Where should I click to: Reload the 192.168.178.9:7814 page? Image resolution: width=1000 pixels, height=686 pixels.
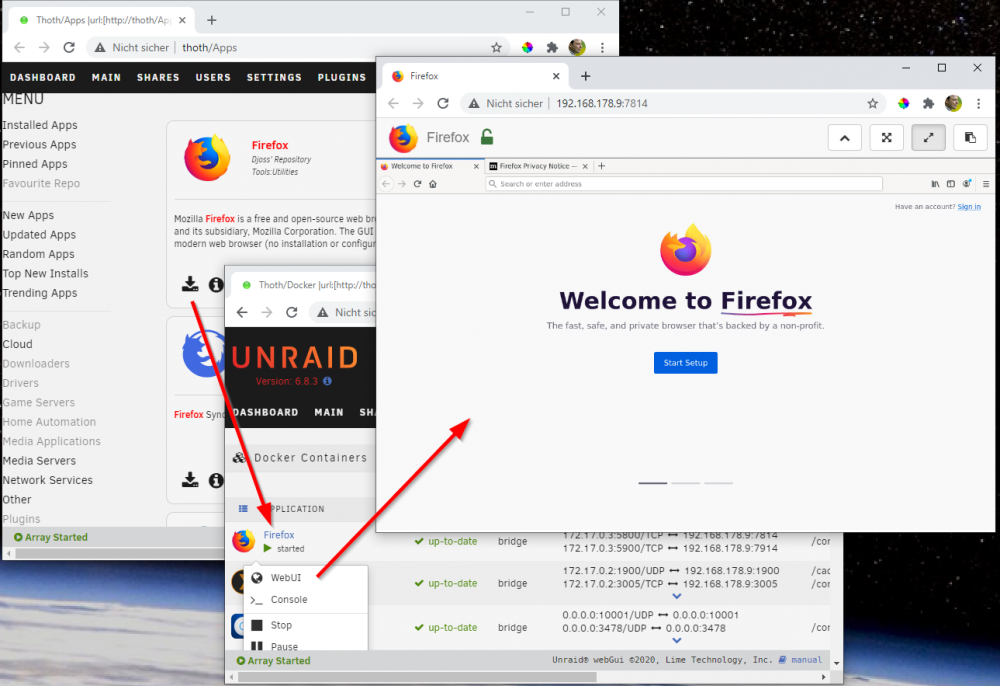click(x=443, y=103)
